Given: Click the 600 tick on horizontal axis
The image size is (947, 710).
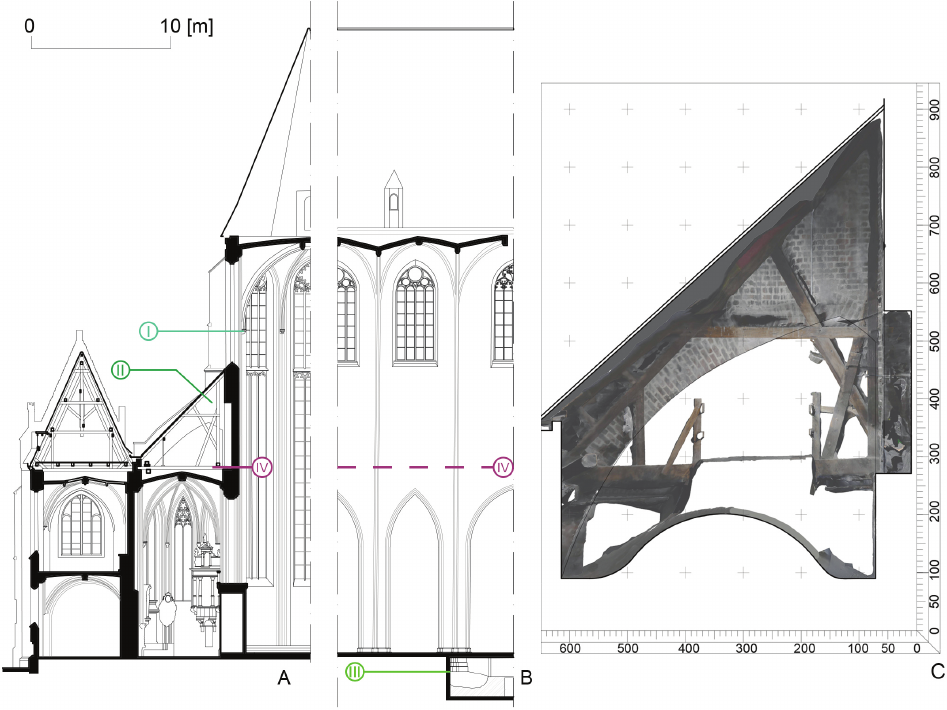Looking at the screenshot, I should [570, 649].
